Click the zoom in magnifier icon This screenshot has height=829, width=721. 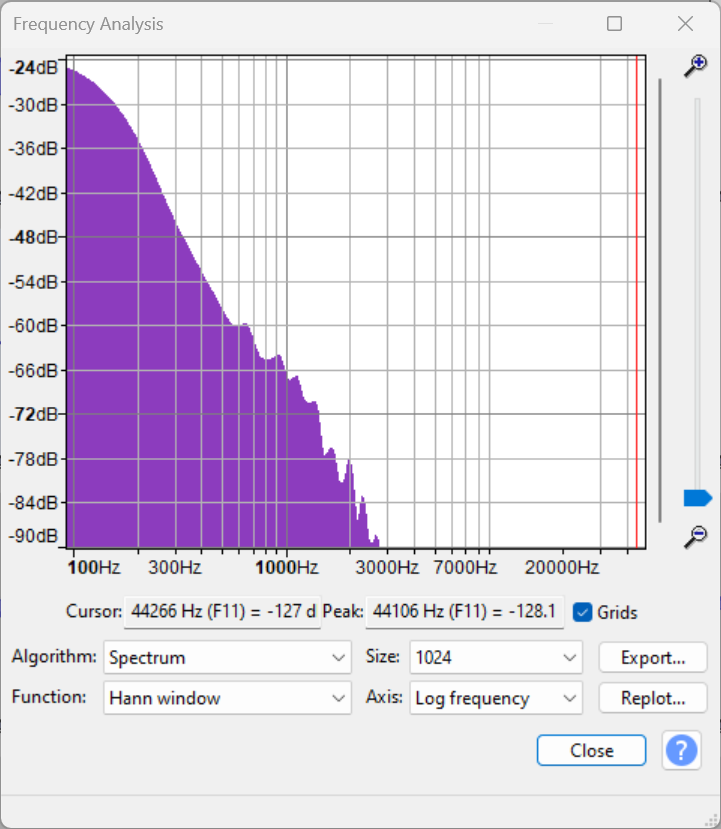[x=696, y=66]
